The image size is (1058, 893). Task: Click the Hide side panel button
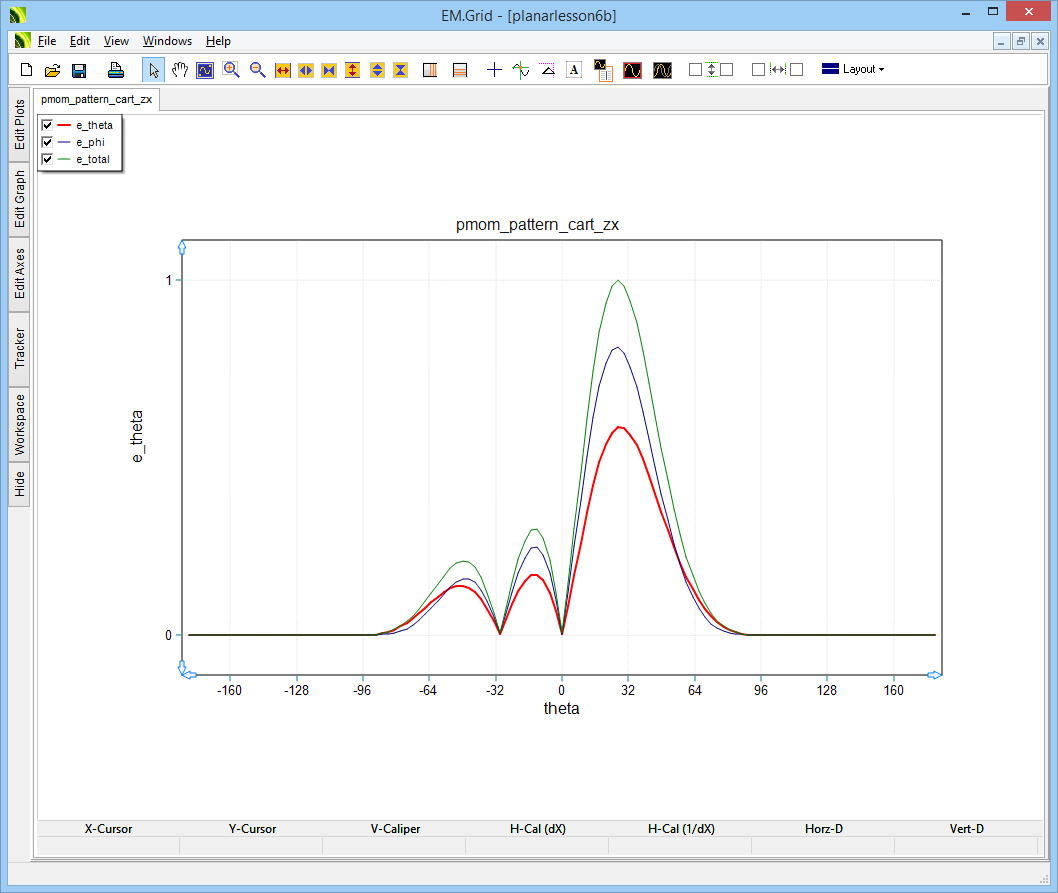(20, 485)
